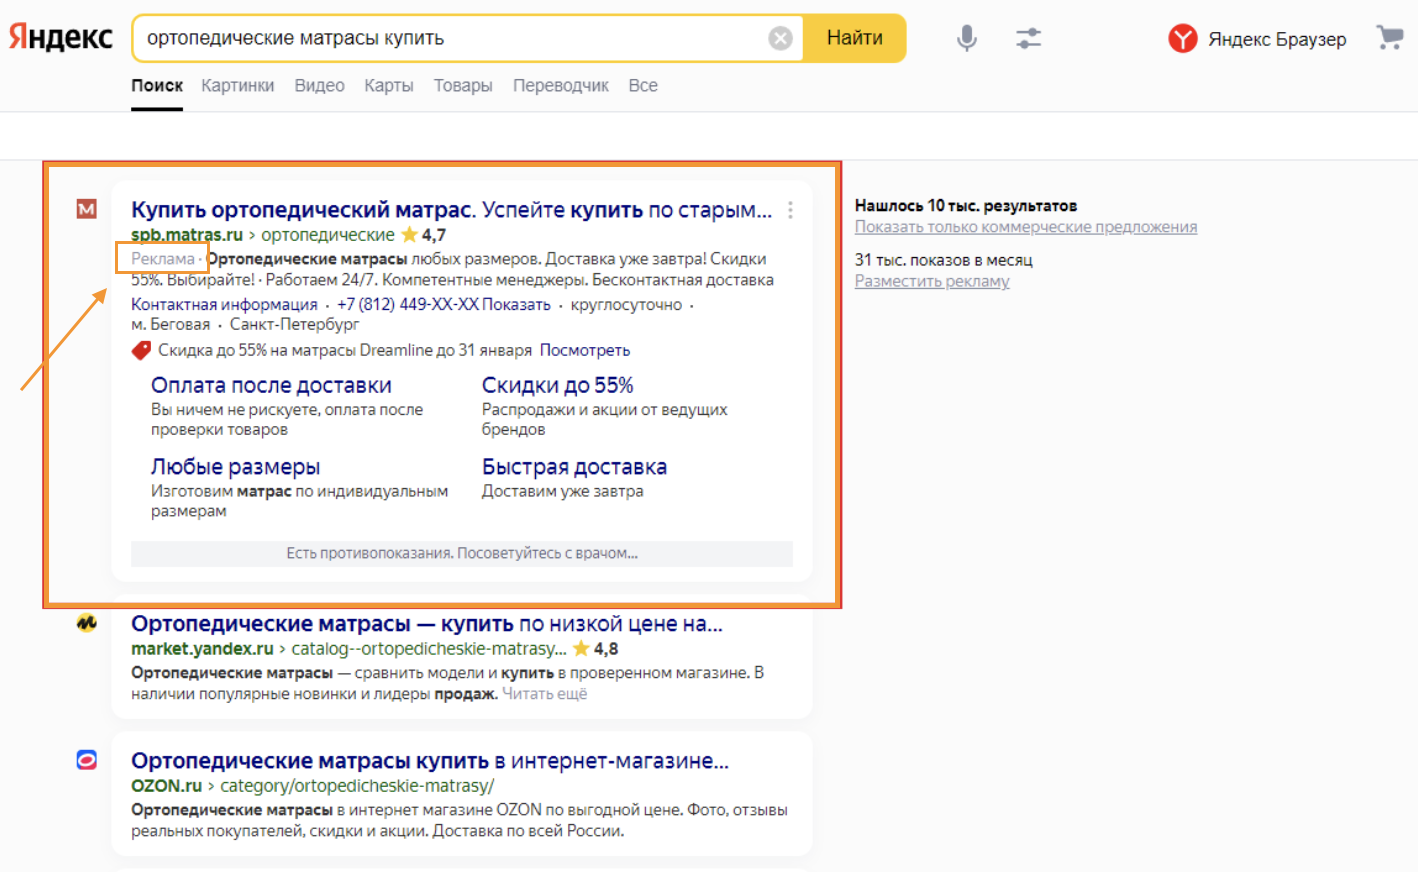Open 'Скидки до 55%' sitelink
This screenshot has width=1418, height=872.
click(x=558, y=385)
